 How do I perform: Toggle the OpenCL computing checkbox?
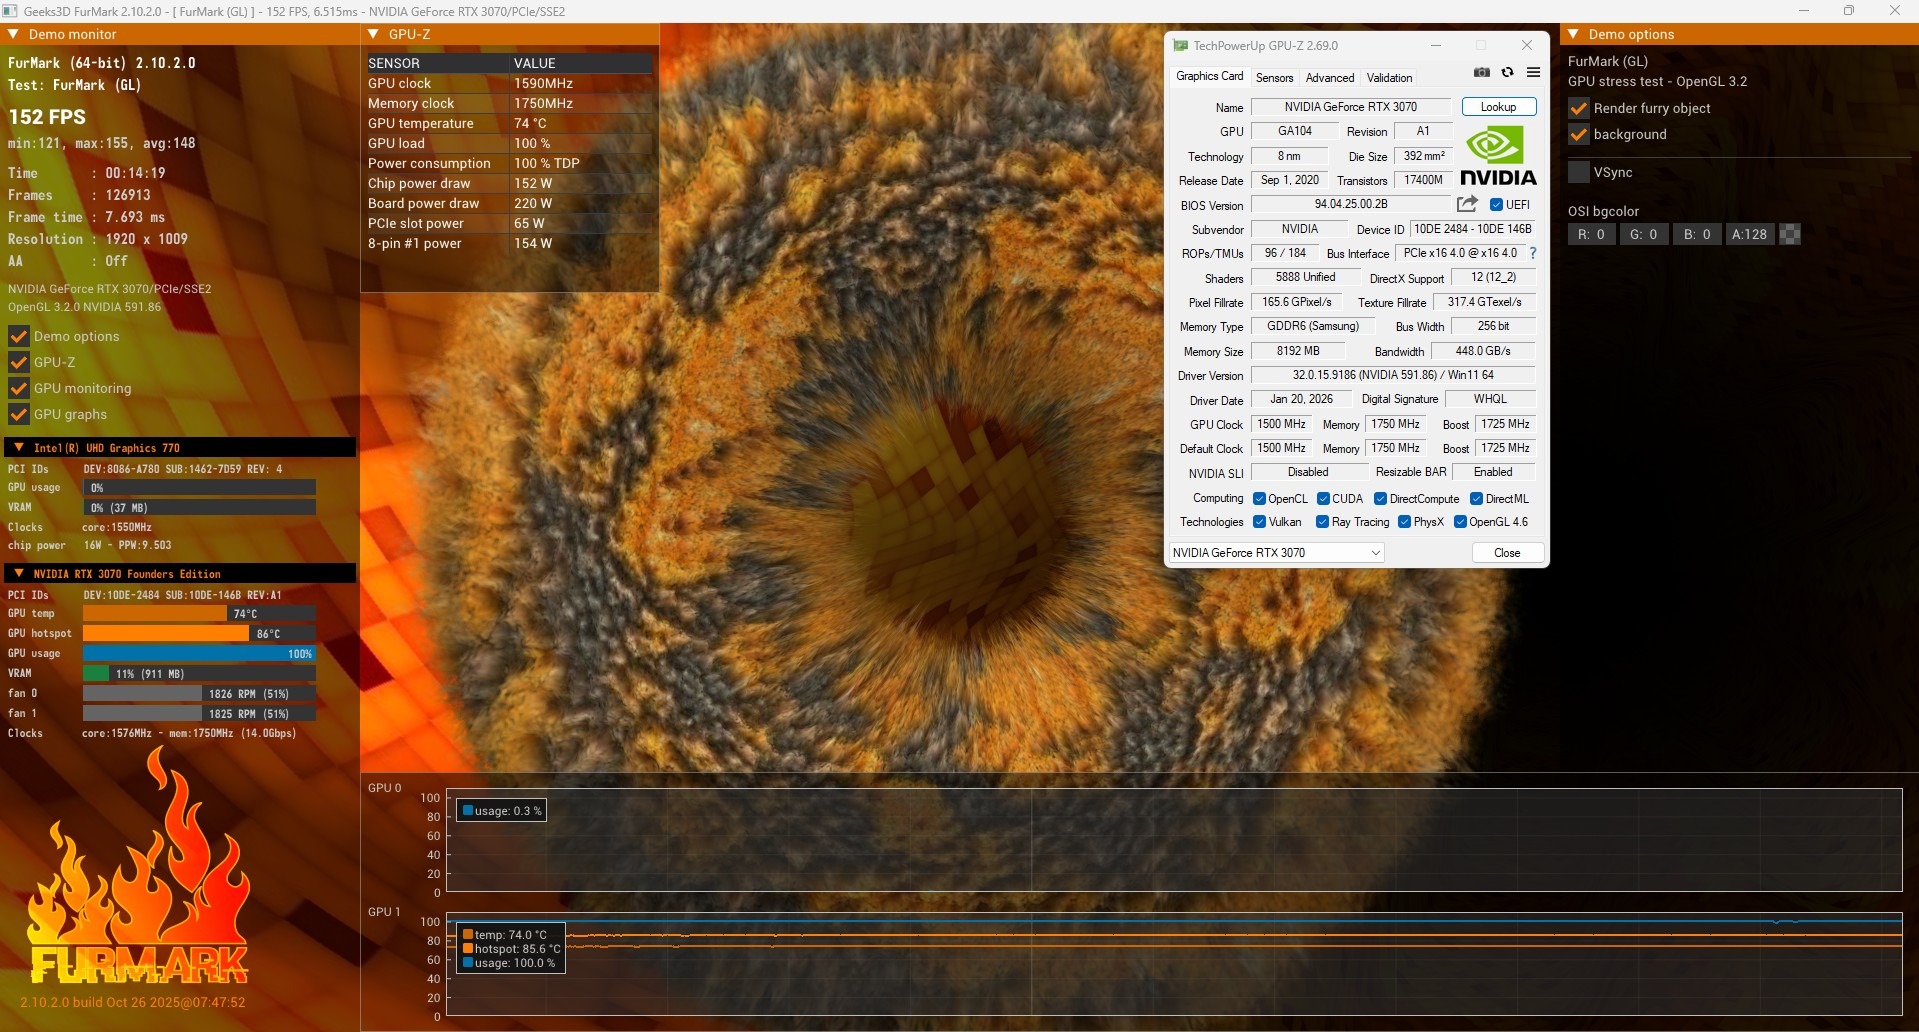(1260, 499)
